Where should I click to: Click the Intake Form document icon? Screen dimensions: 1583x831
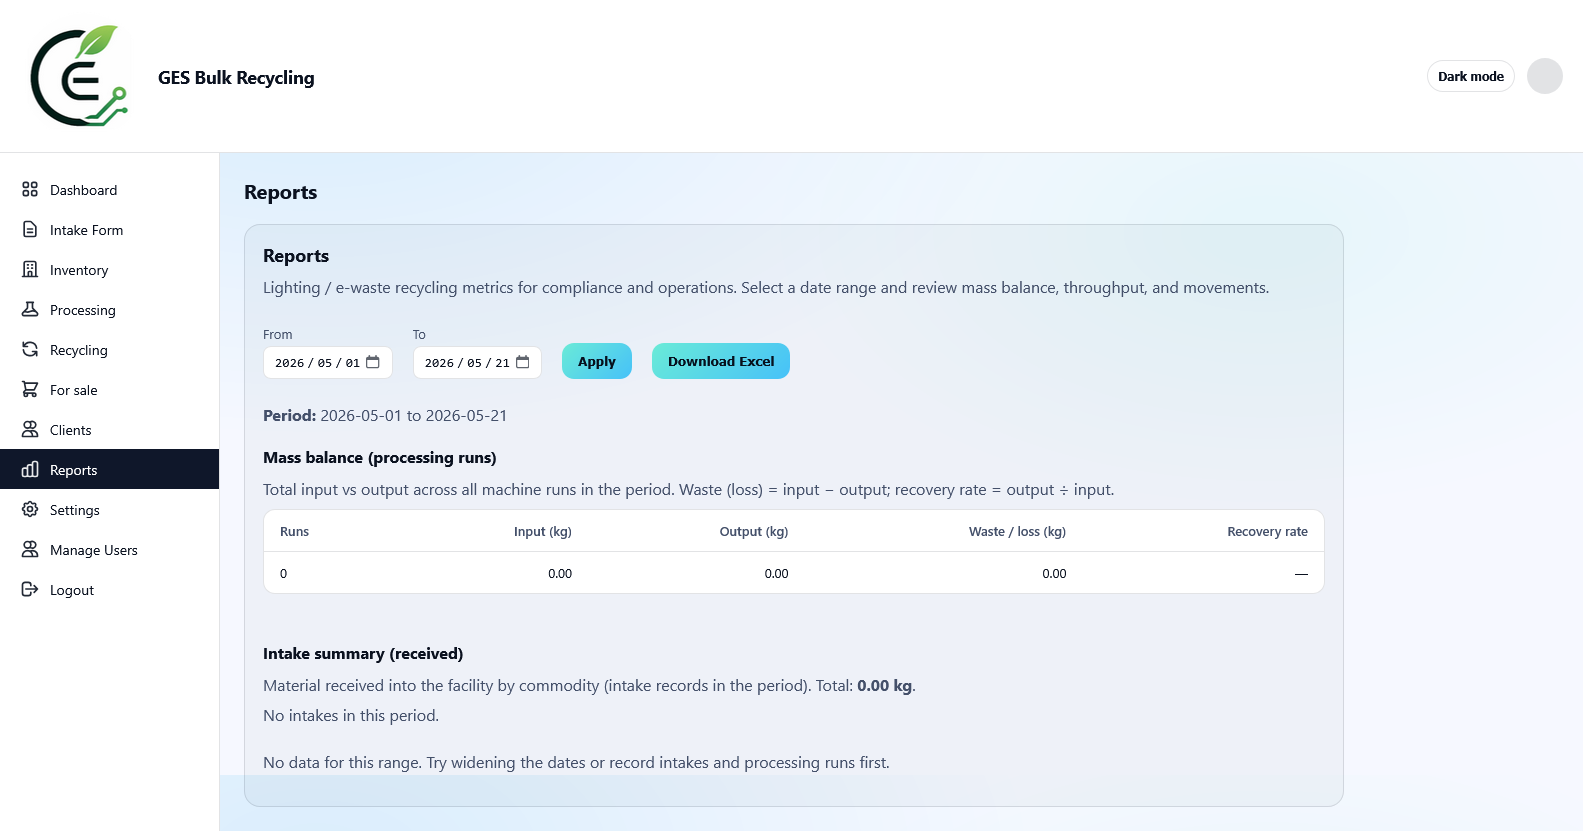click(x=30, y=229)
